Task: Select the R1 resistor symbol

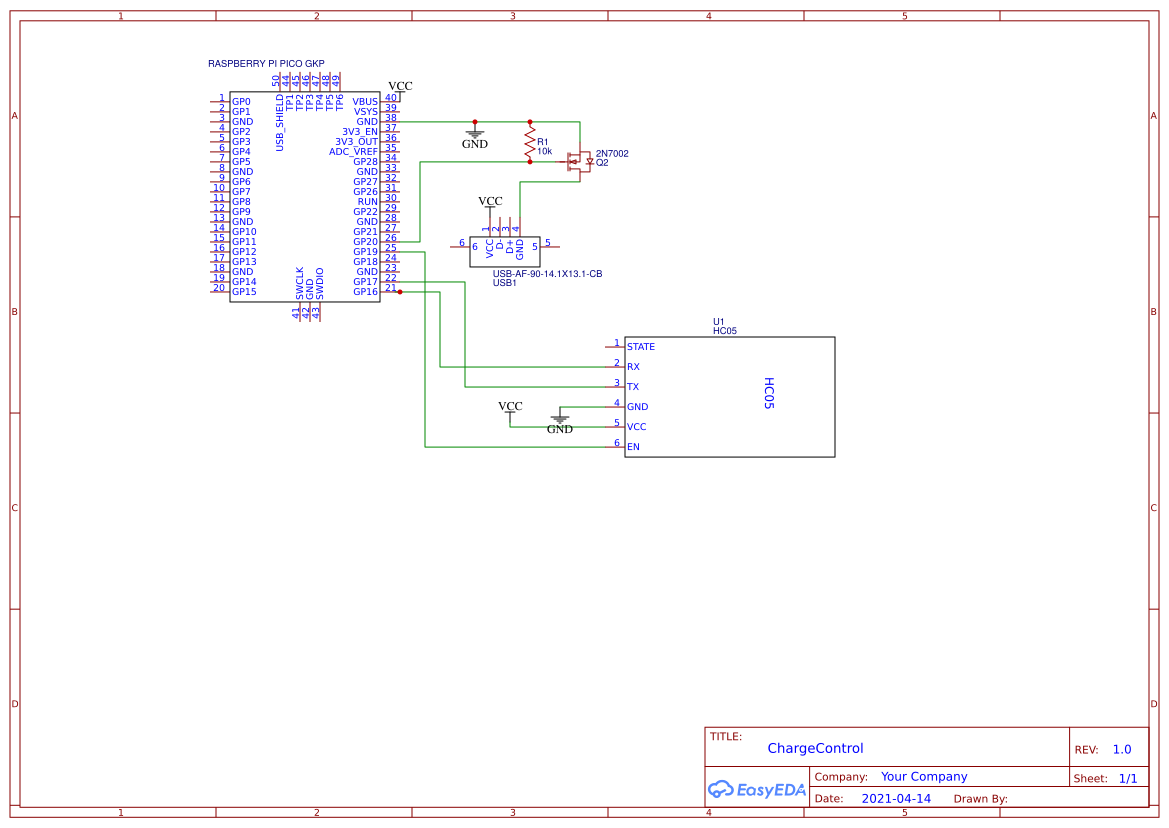Action: tap(530, 142)
